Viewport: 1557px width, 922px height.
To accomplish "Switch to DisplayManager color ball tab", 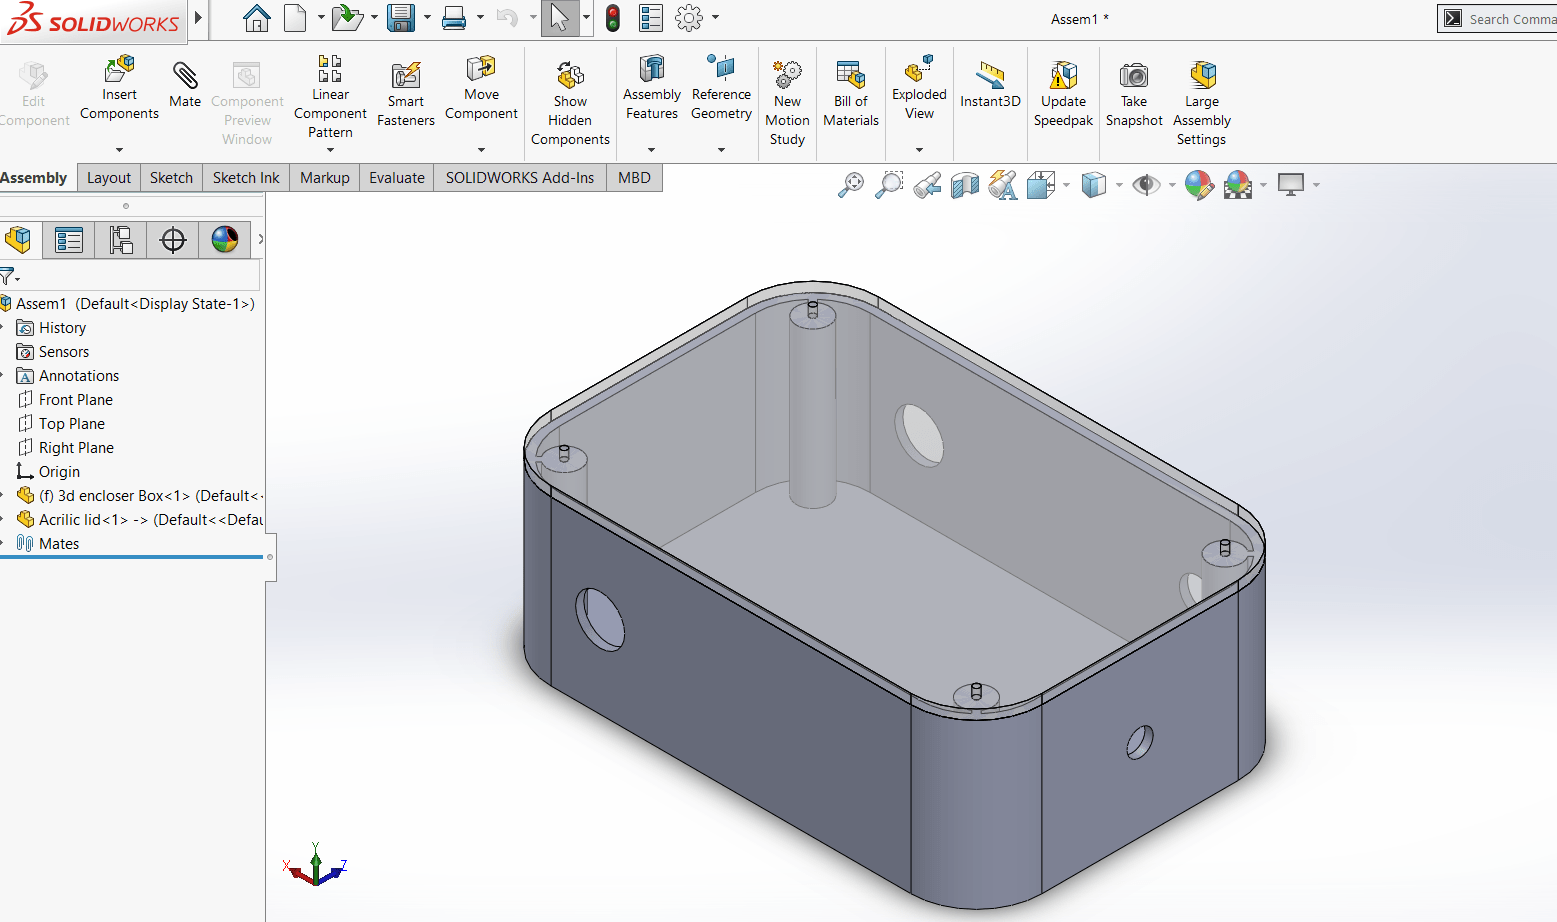I will (x=225, y=240).
